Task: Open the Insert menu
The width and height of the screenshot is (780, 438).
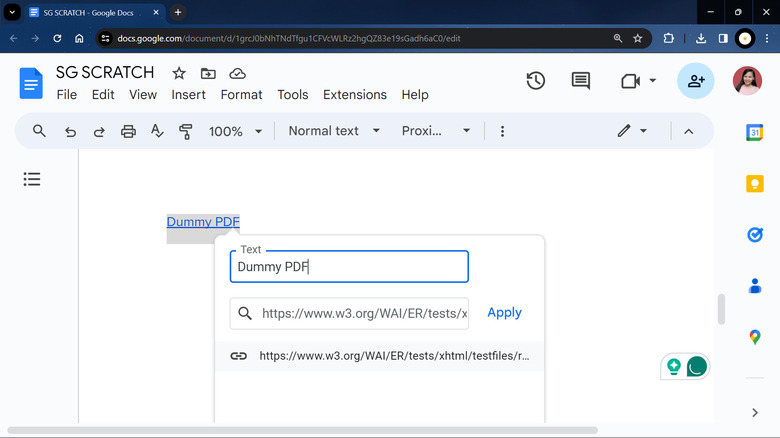Action: click(189, 95)
